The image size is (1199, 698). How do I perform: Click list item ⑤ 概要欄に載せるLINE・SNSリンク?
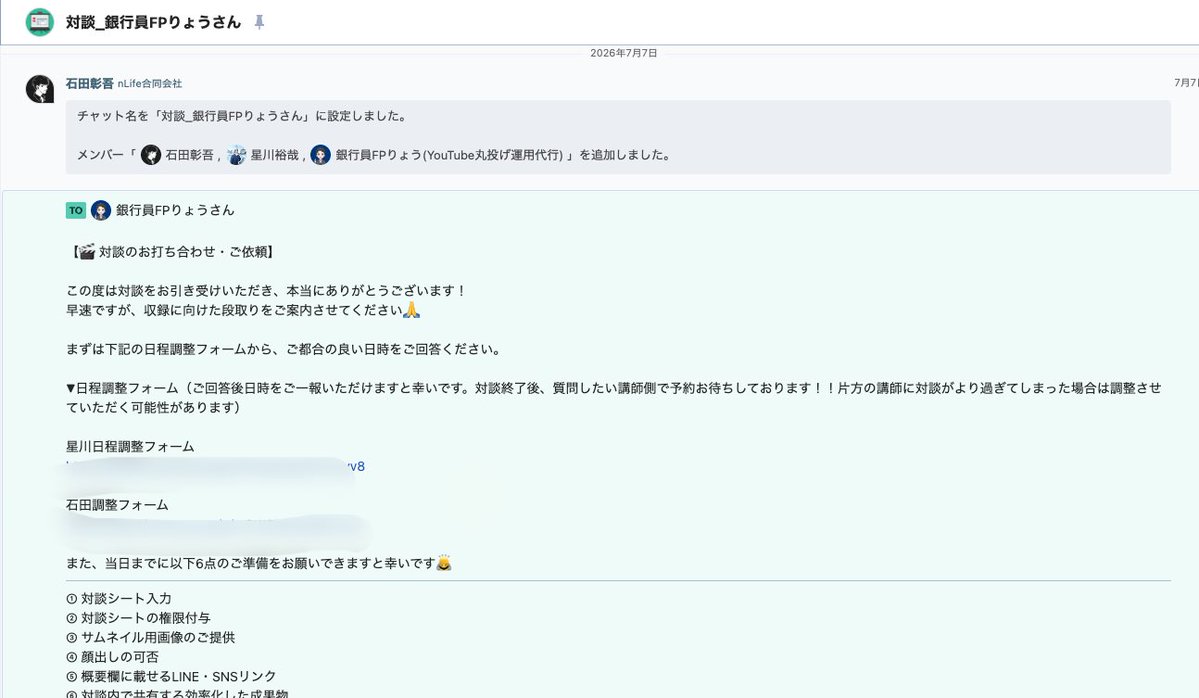pyautogui.click(x=171, y=677)
